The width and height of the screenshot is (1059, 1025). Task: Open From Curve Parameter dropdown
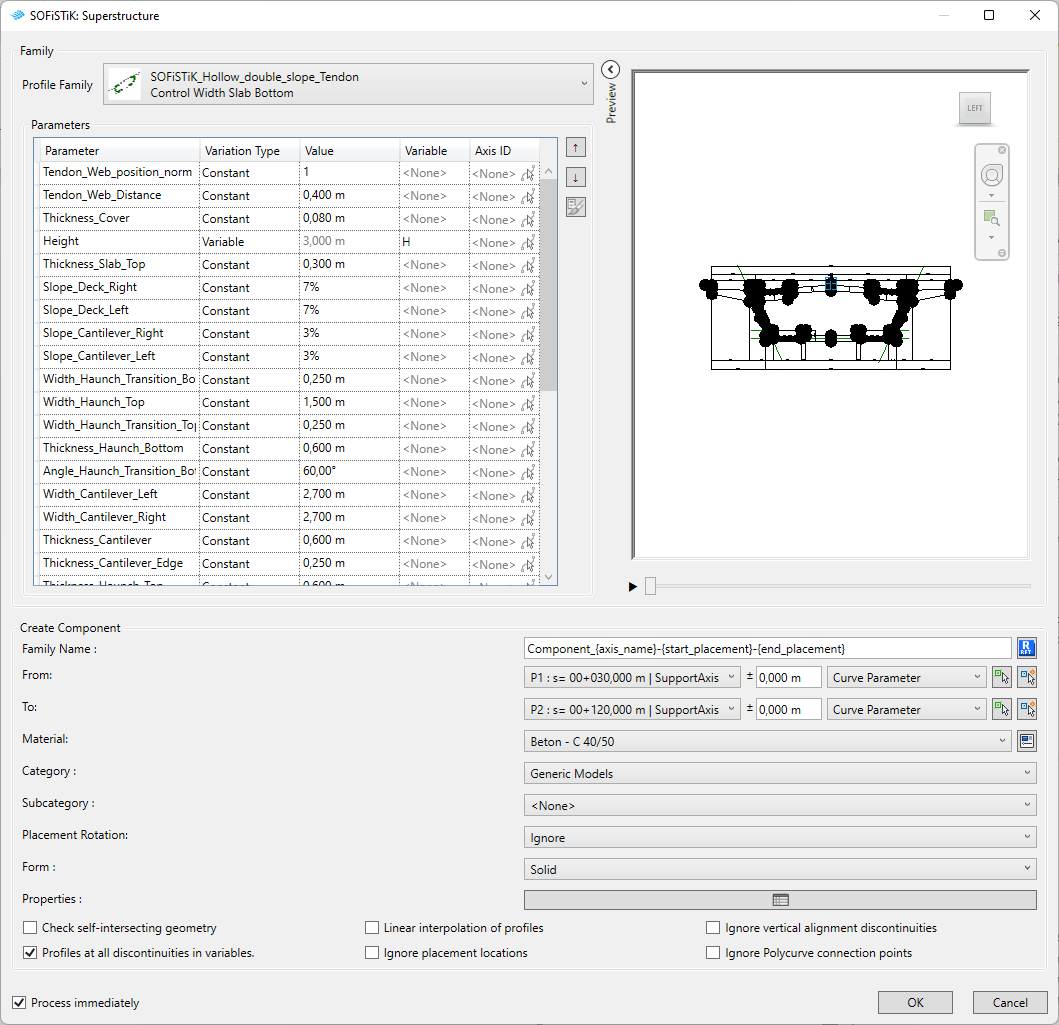(906, 677)
